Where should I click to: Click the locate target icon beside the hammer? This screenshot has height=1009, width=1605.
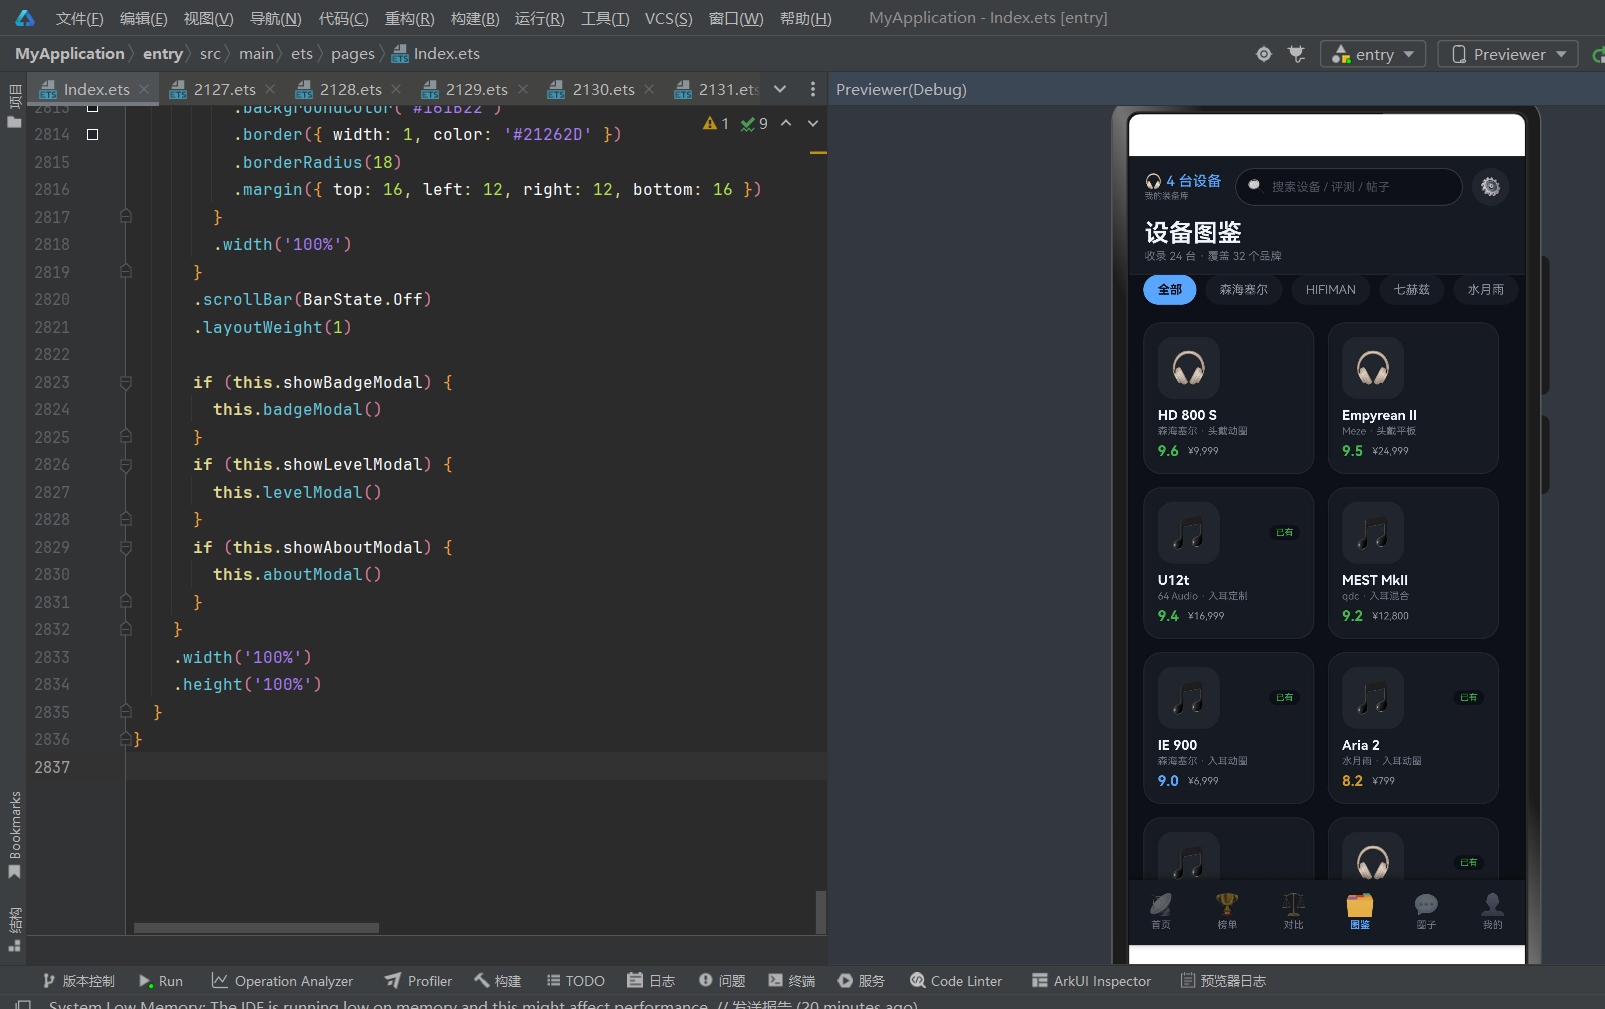pyautogui.click(x=1264, y=54)
